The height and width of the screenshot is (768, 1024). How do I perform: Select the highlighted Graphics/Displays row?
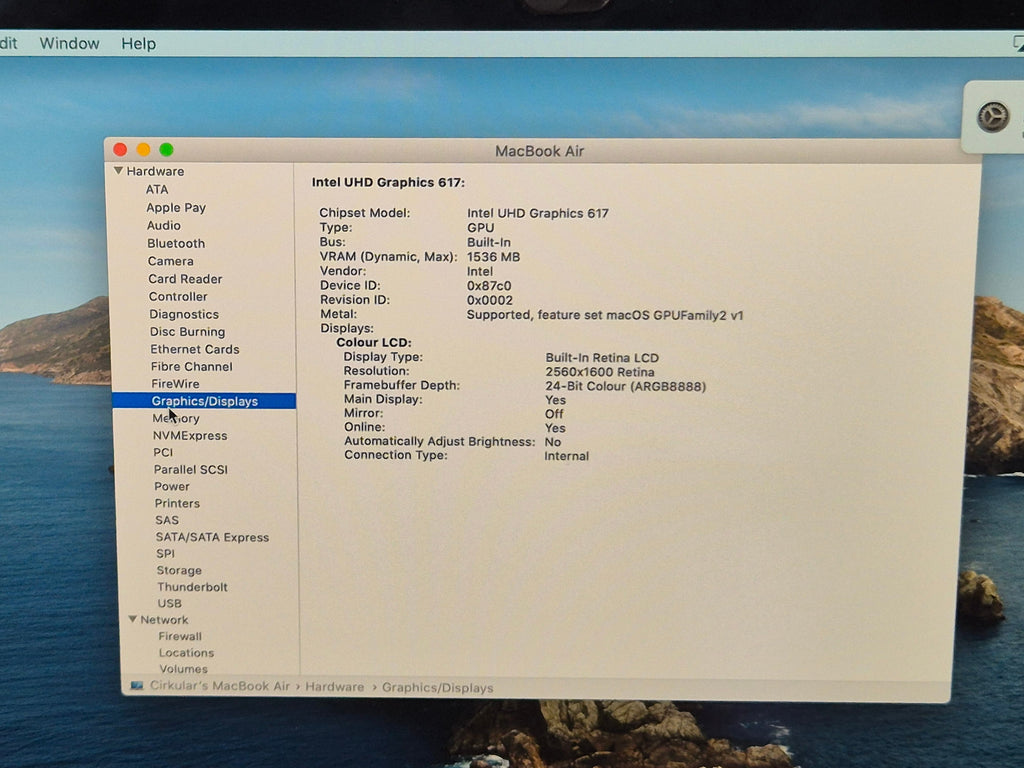tap(204, 401)
